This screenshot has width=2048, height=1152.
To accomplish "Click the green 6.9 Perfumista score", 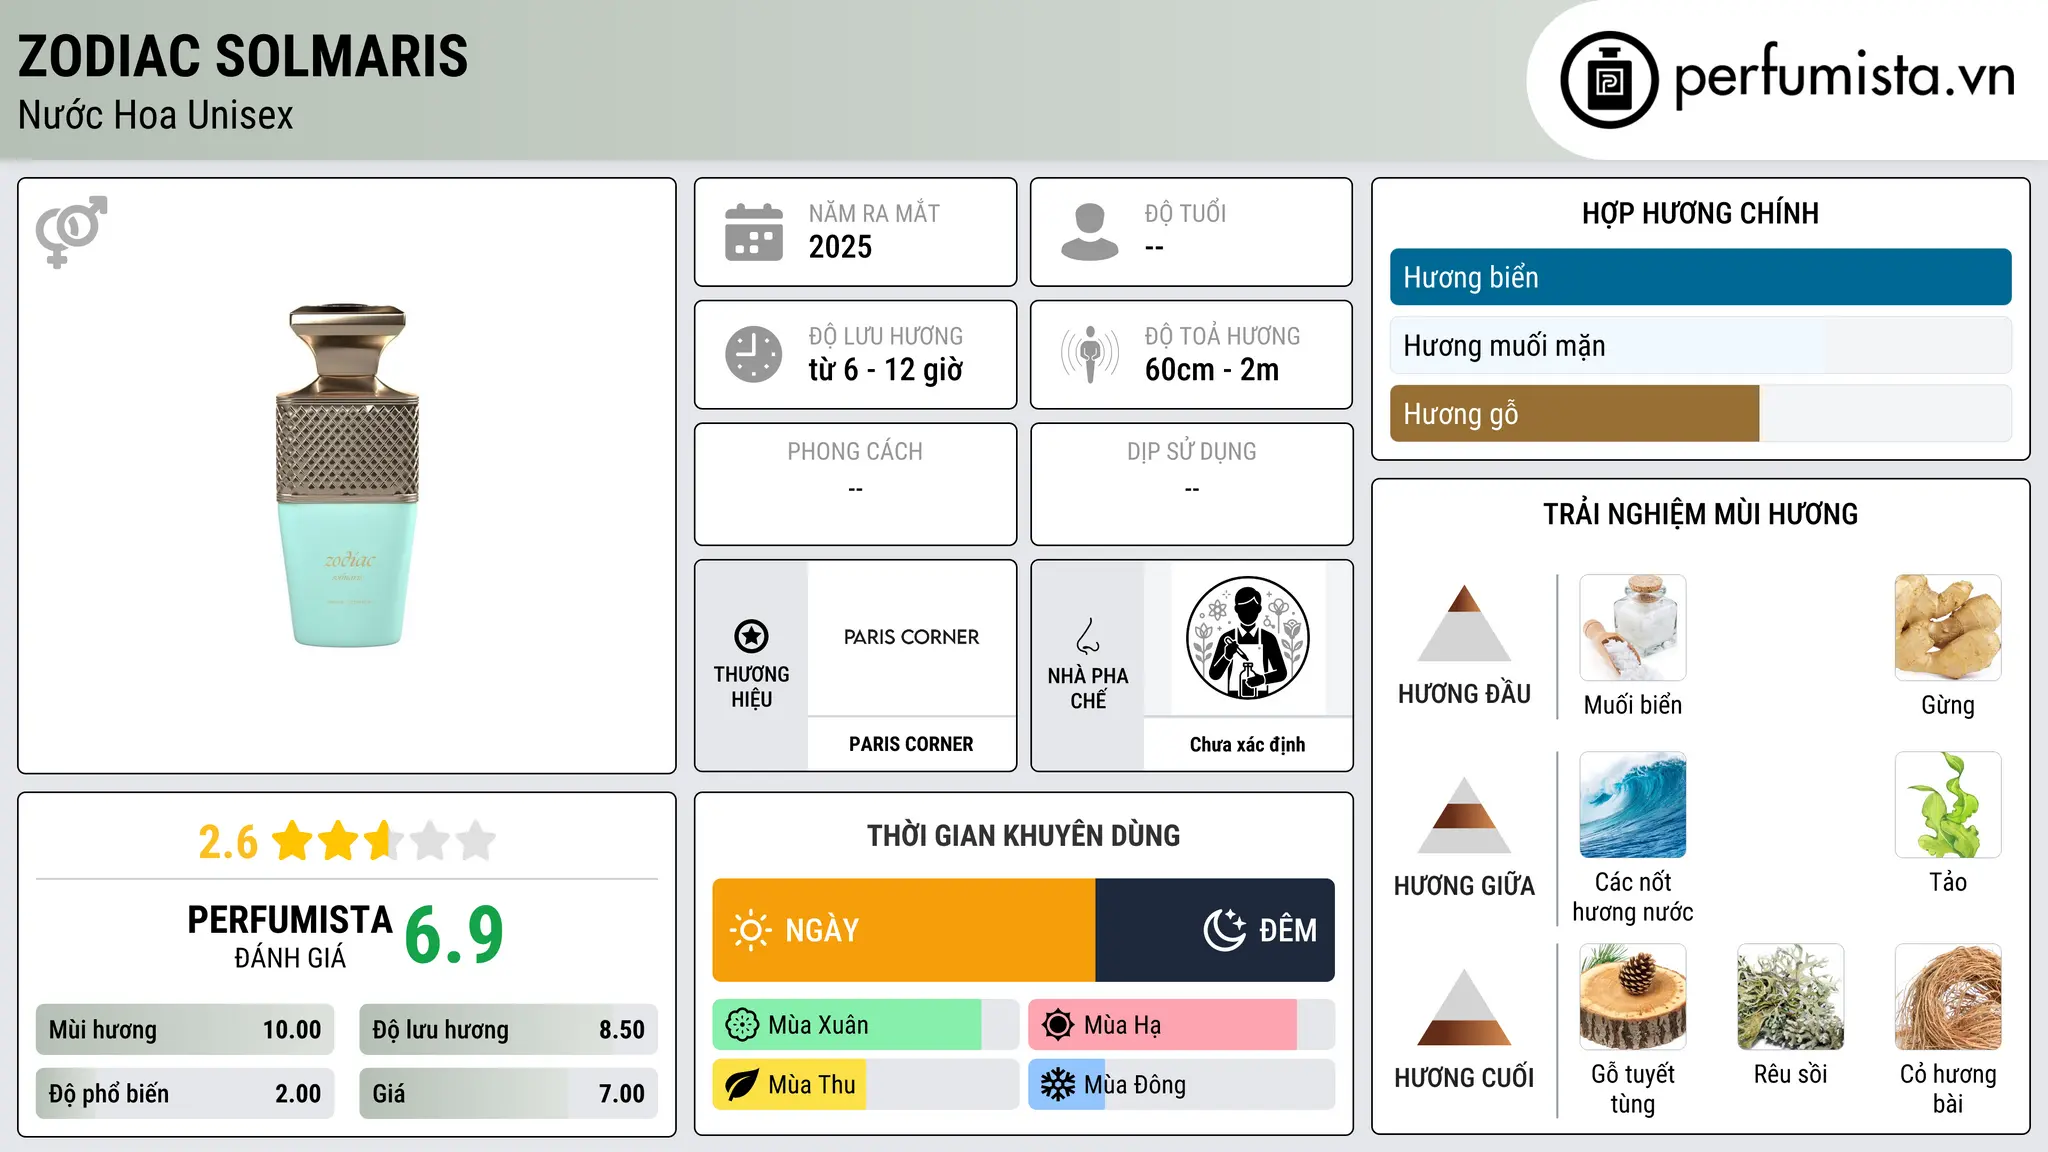I will point(454,935).
